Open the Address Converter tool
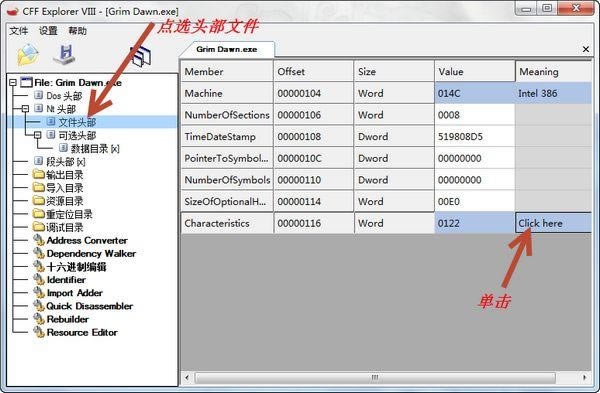The image size is (600, 393). [87, 240]
